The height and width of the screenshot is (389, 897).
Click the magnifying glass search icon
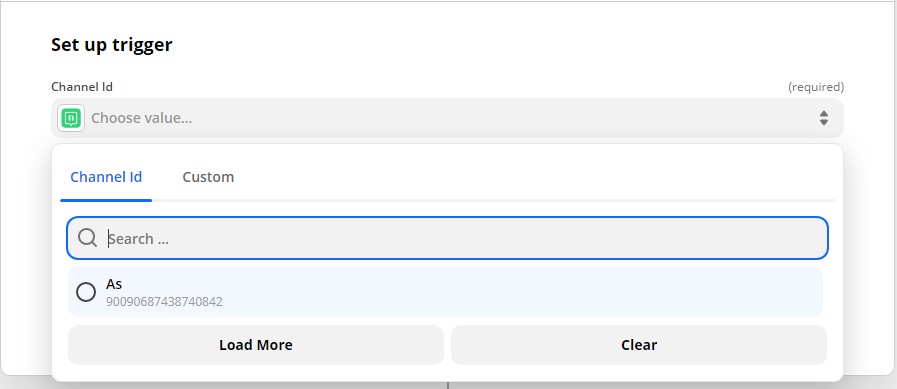88,237
